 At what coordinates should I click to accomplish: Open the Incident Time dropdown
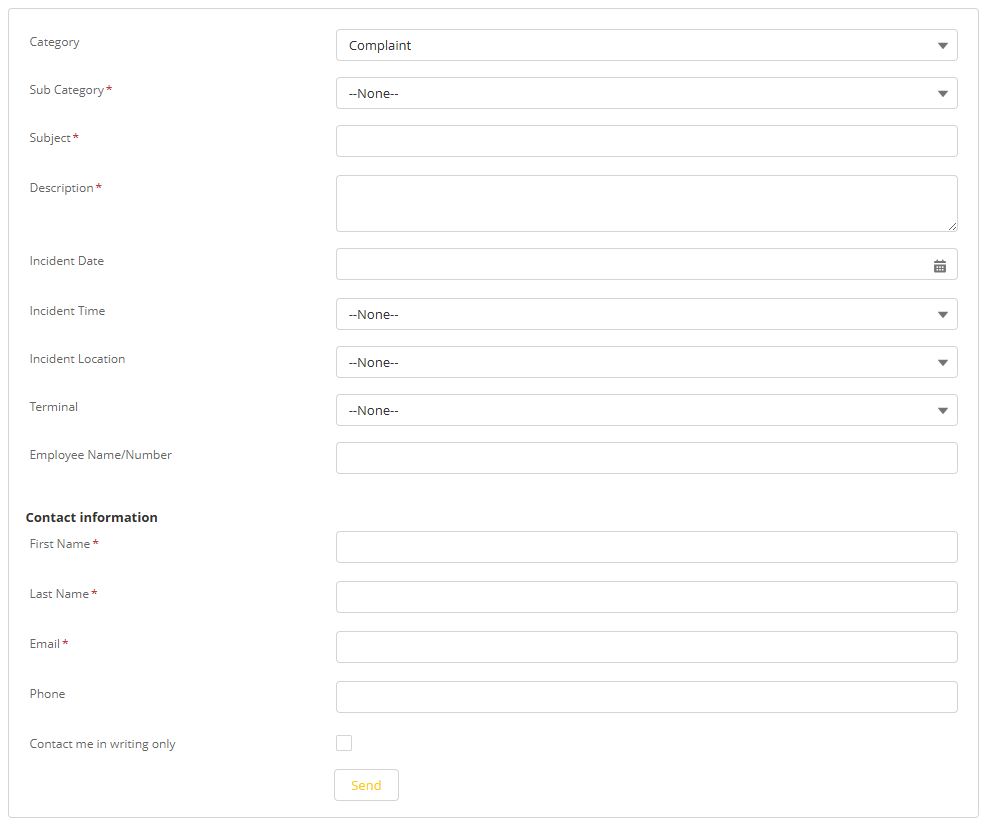[646, 315]
